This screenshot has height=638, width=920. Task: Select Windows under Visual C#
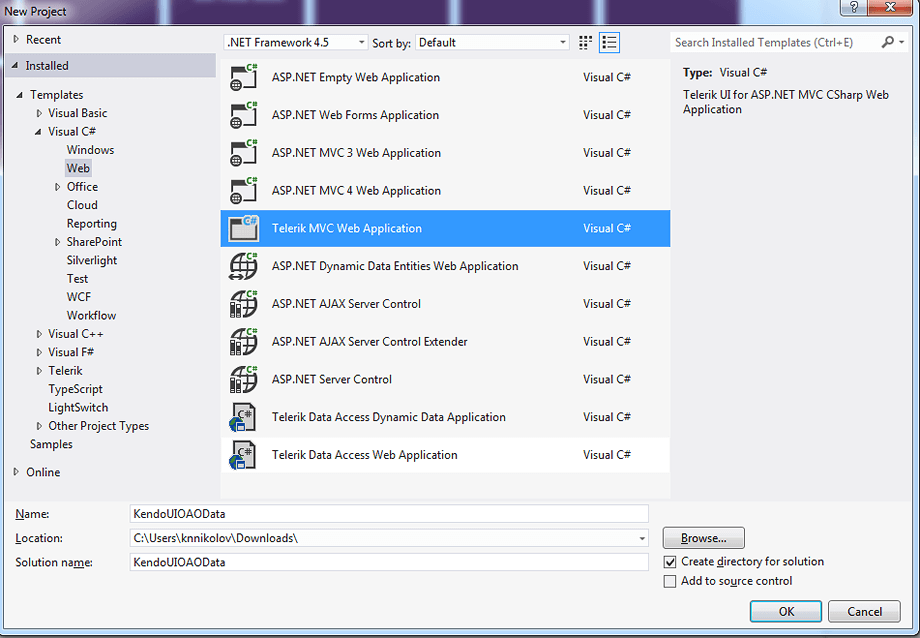90,150
